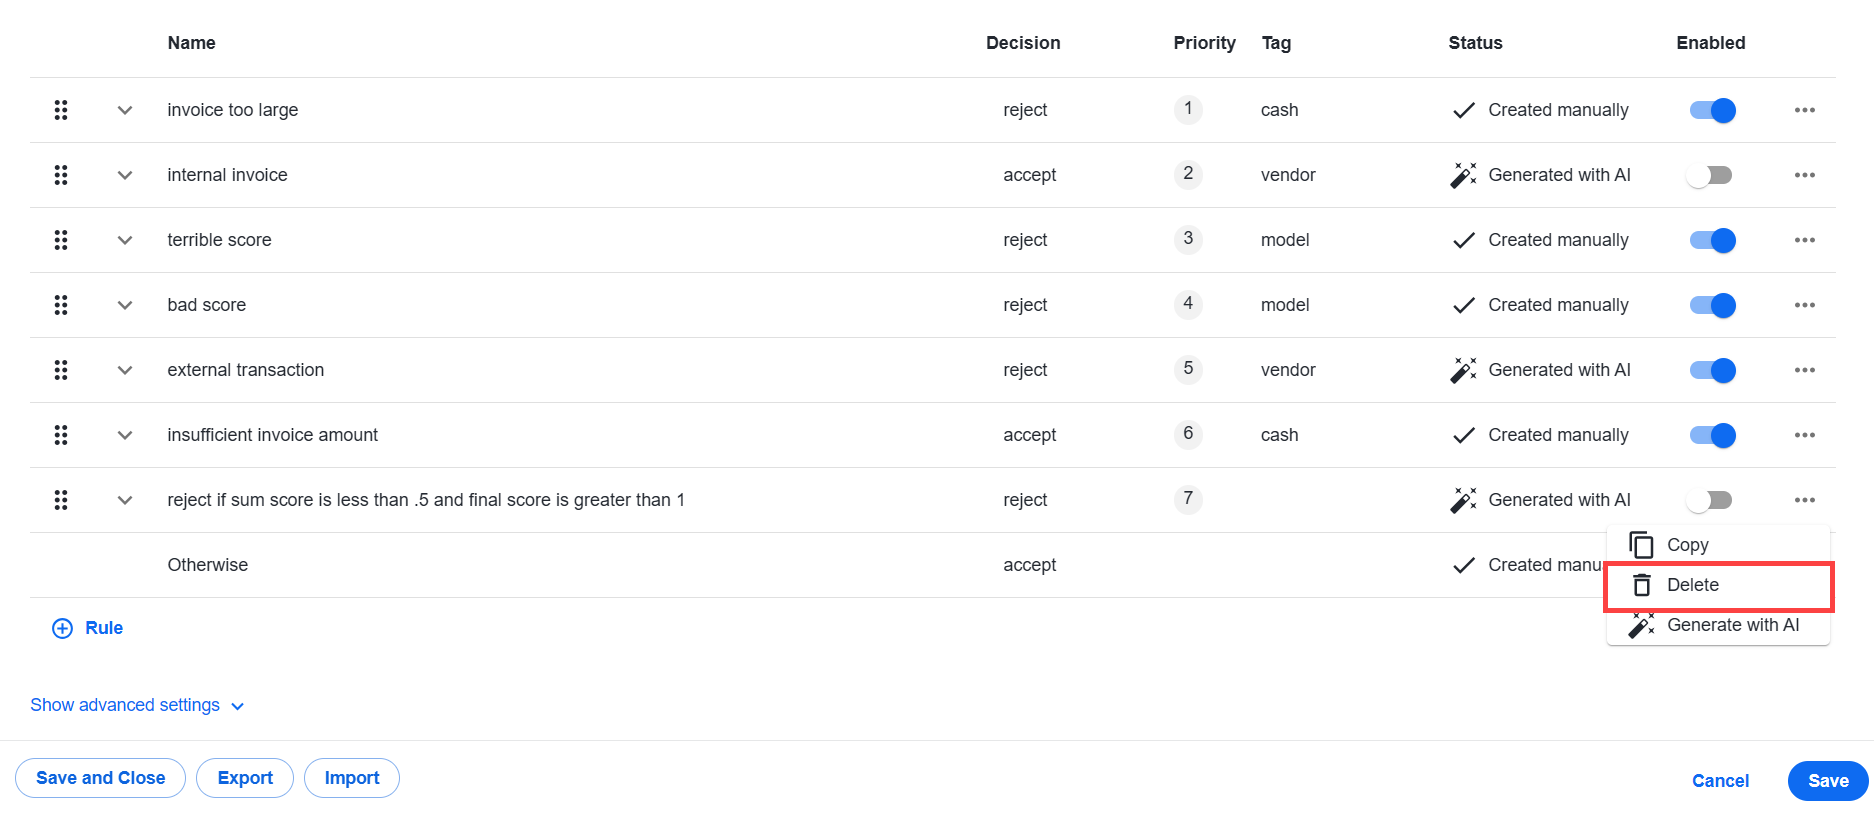Click drag handle of insufficient invoice amount

(x=61, y=435)
